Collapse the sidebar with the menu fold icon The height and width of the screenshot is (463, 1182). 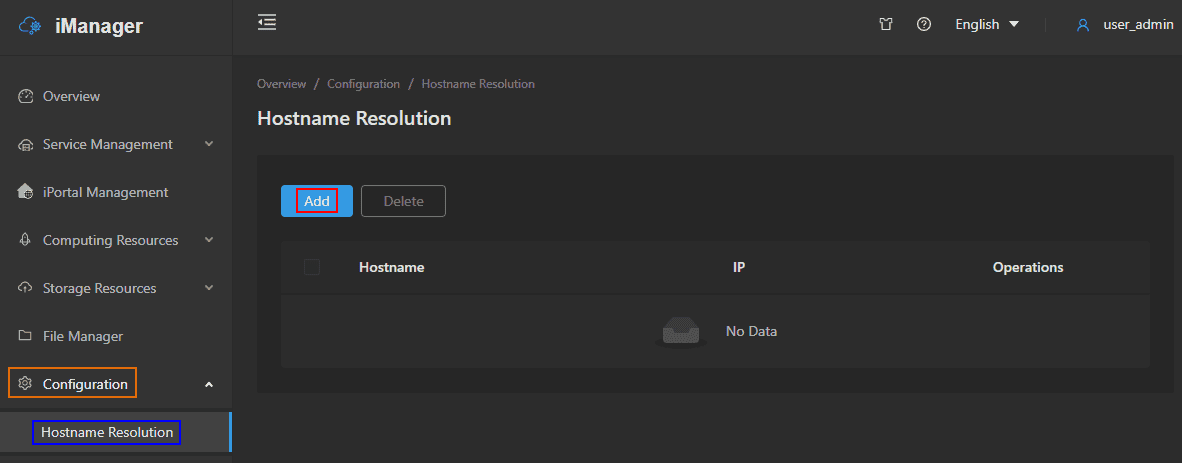point(267,22)
